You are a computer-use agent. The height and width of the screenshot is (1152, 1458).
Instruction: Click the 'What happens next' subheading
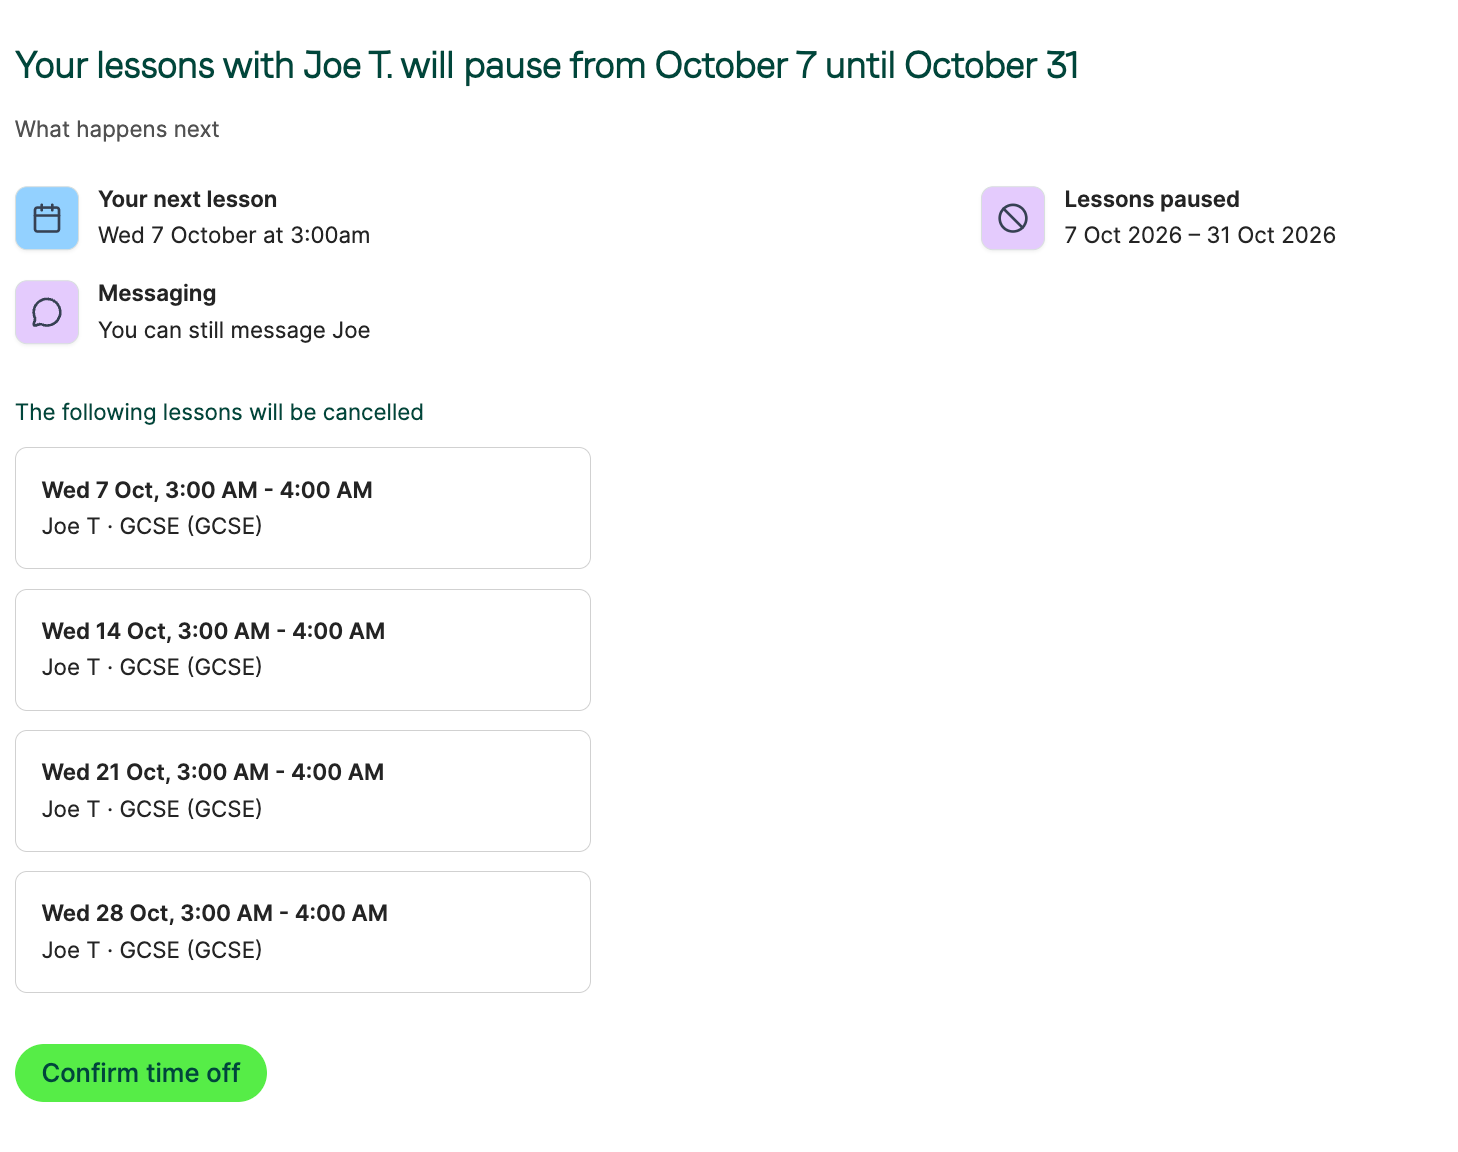pyautogui.click(x=117, y=129)
